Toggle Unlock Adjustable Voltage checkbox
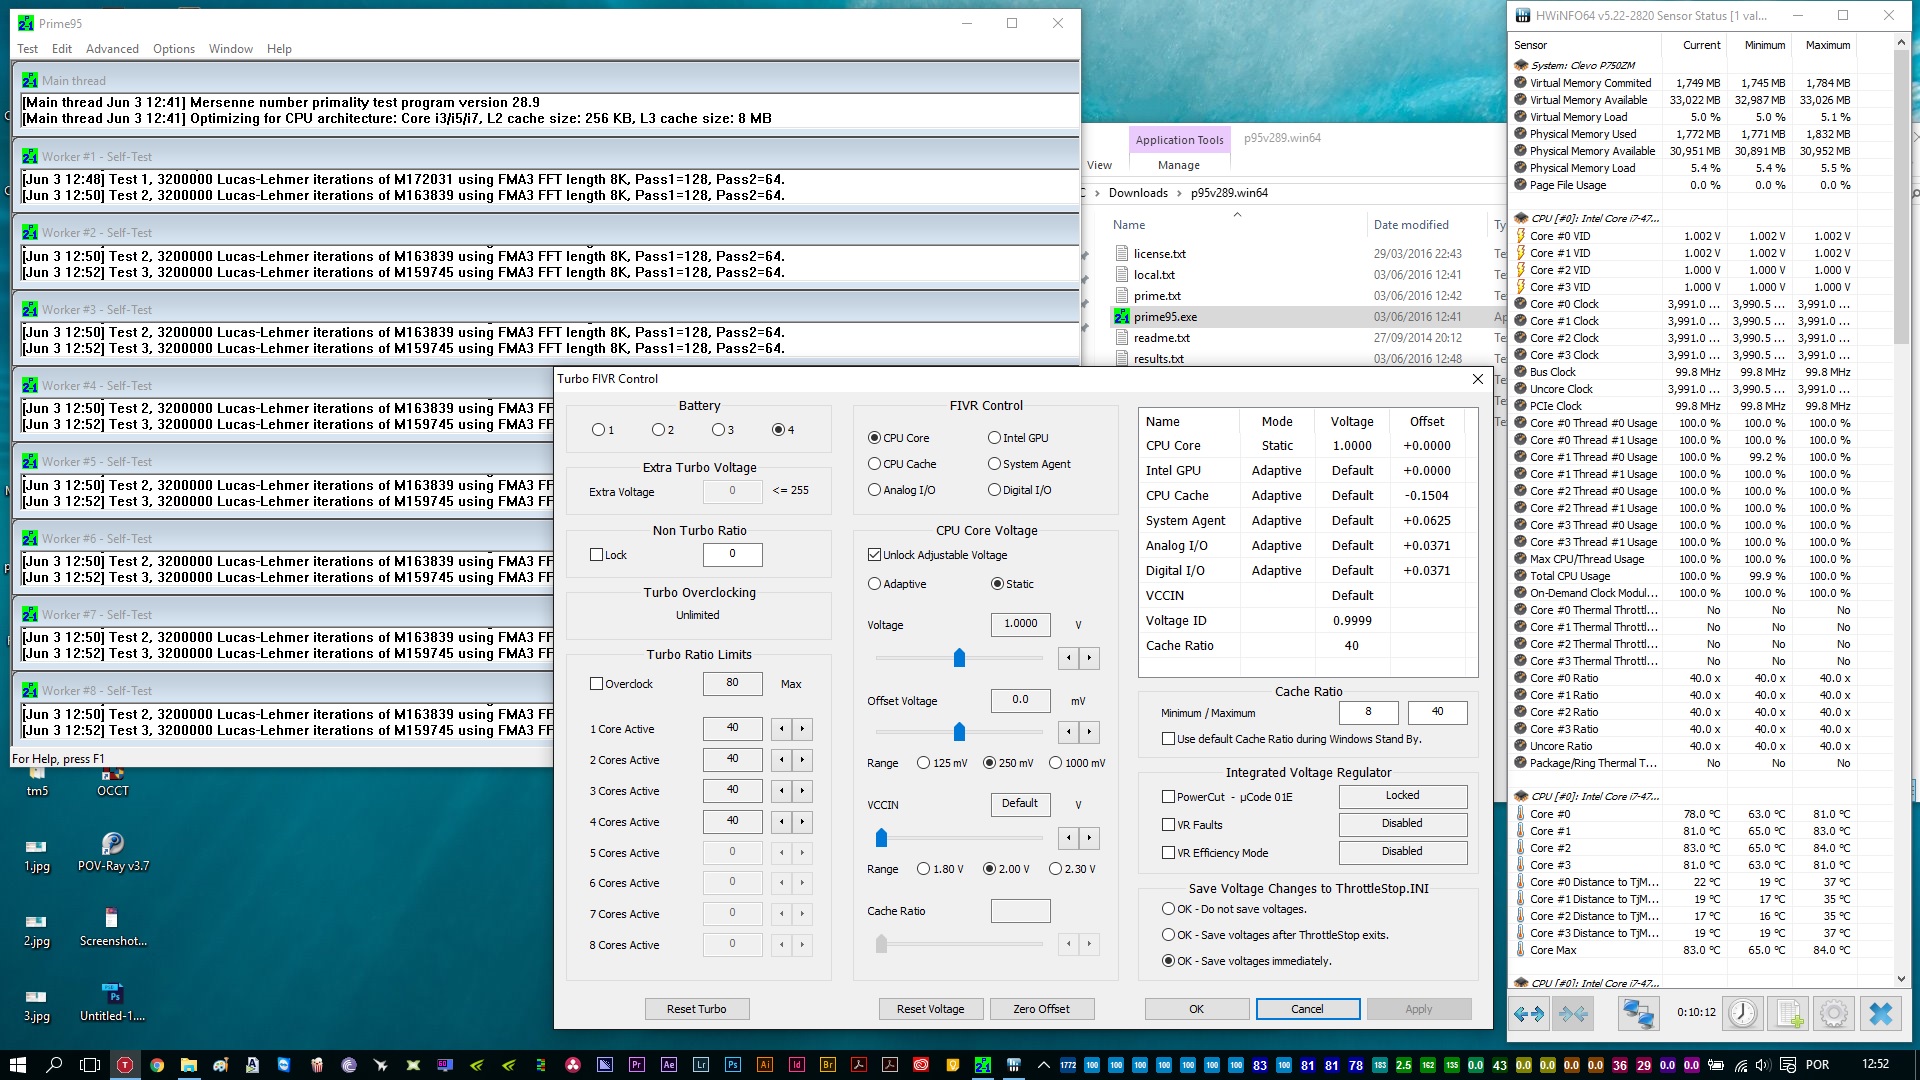The width and height of the screenshot is (1920, 1080). (874, 555)
